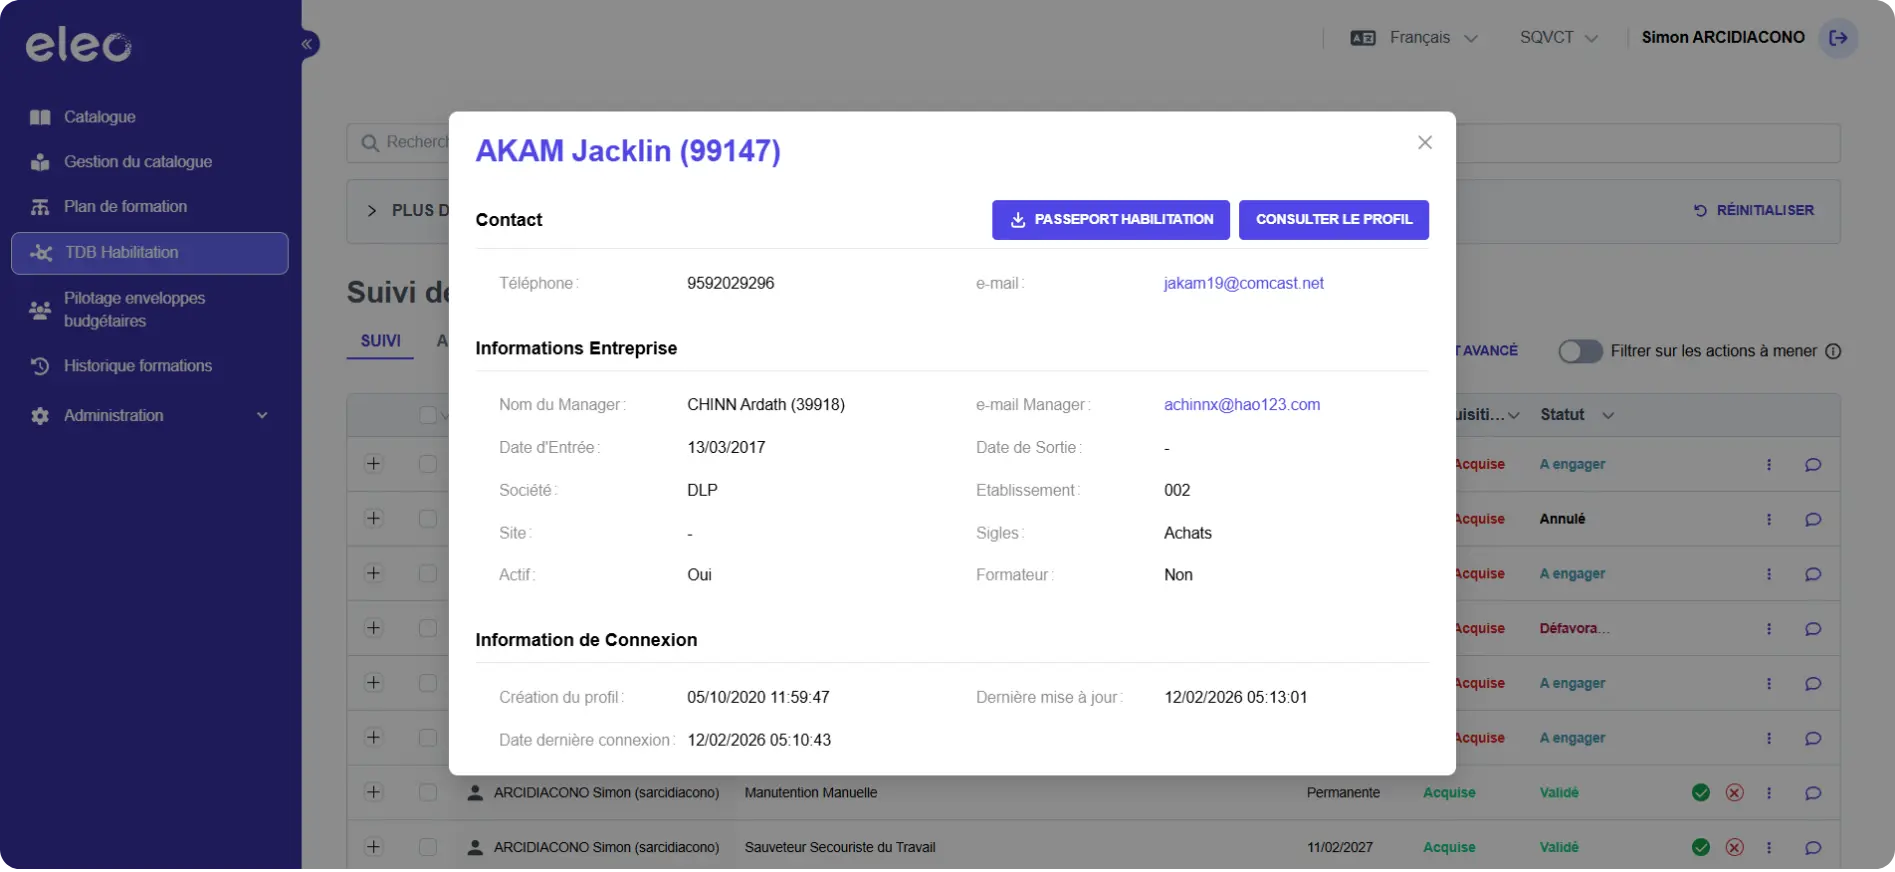
Task: Open more options for Sauveteur Secouriste row
Action: click(x=1769, y=848)
